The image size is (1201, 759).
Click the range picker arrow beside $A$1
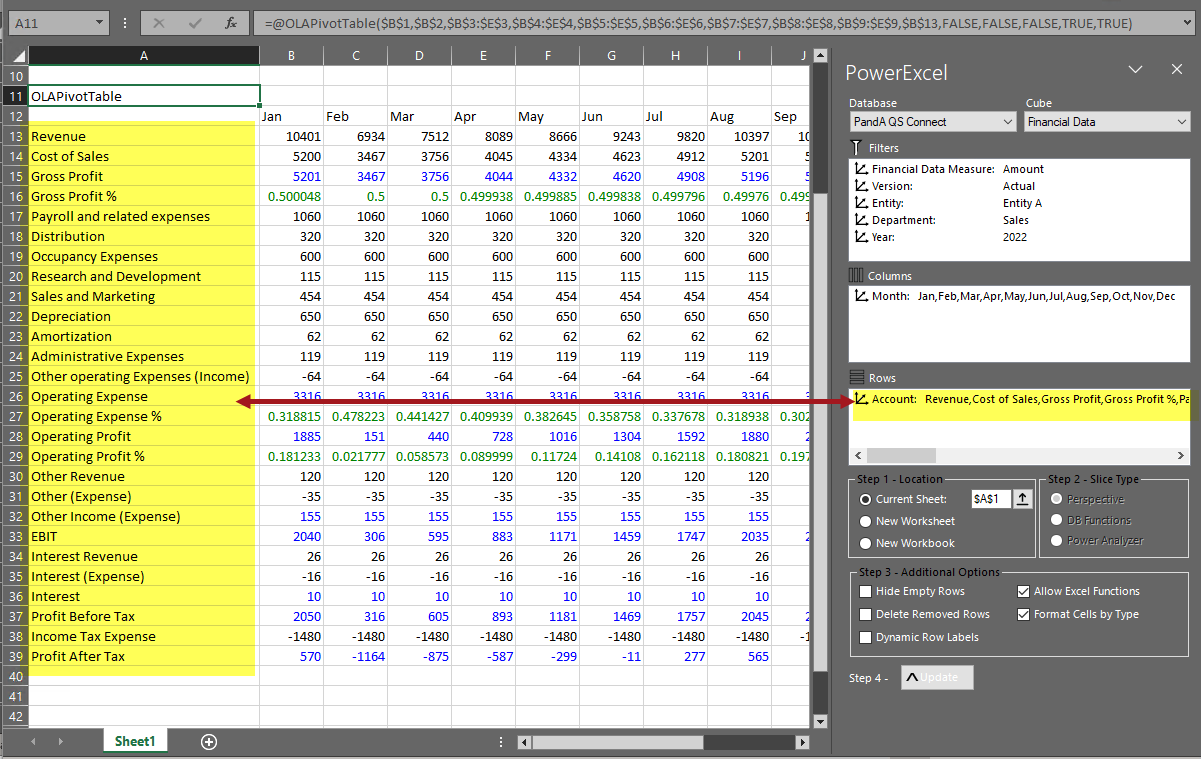tap(1023, 499)
